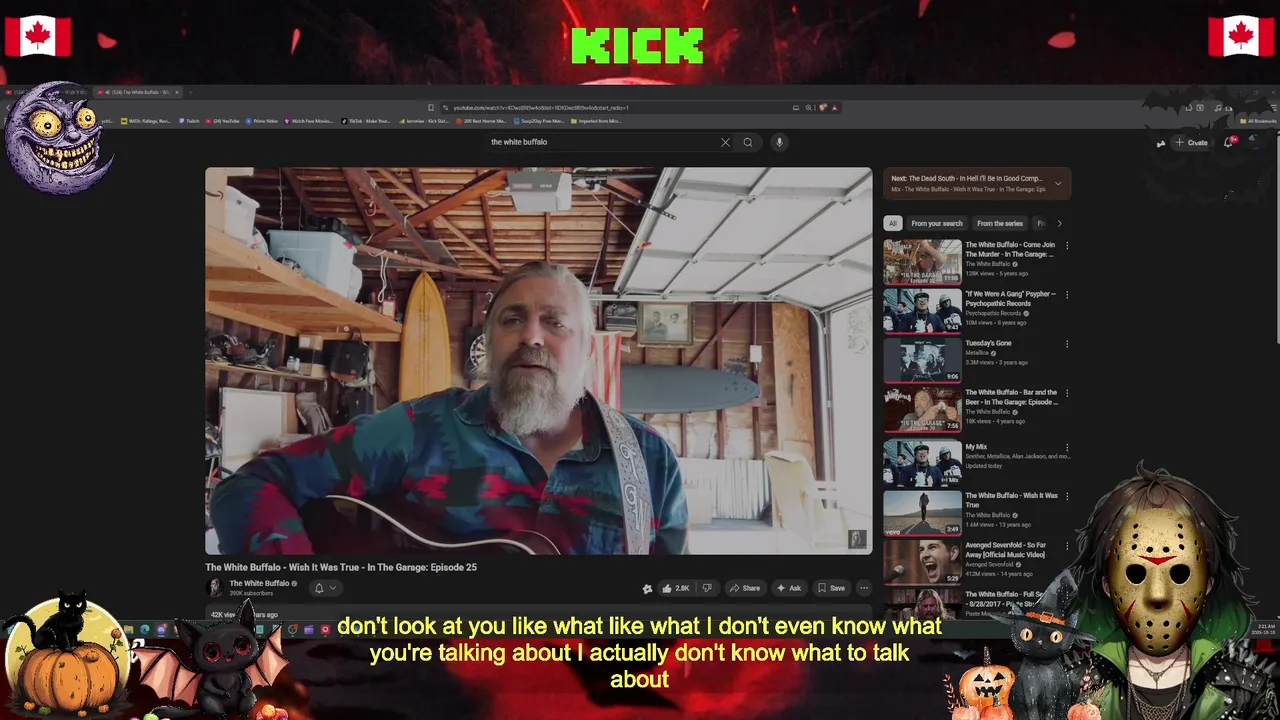Like the video with thumbs-up button
Viewport: 1280px width, 720px height.
click(x=677, y=588)
